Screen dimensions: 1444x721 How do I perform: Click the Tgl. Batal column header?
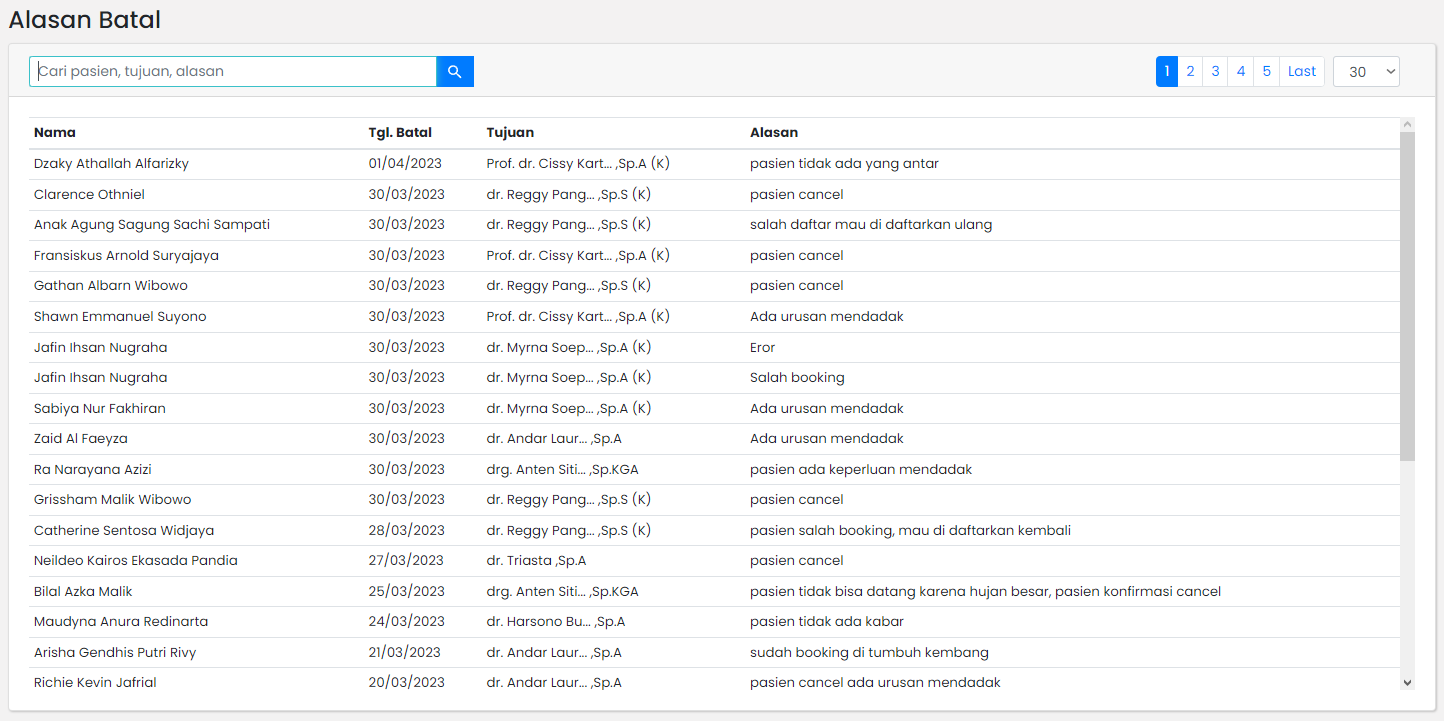(400, 132)
